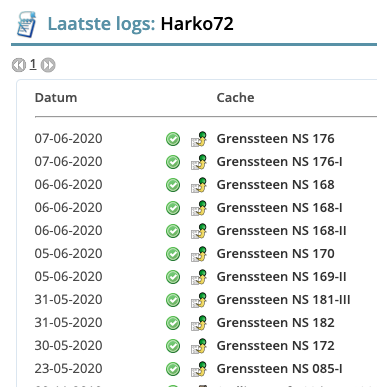This screenshot has width=377, height=387.
Task: Click the Cache column header
Action: 235,98
